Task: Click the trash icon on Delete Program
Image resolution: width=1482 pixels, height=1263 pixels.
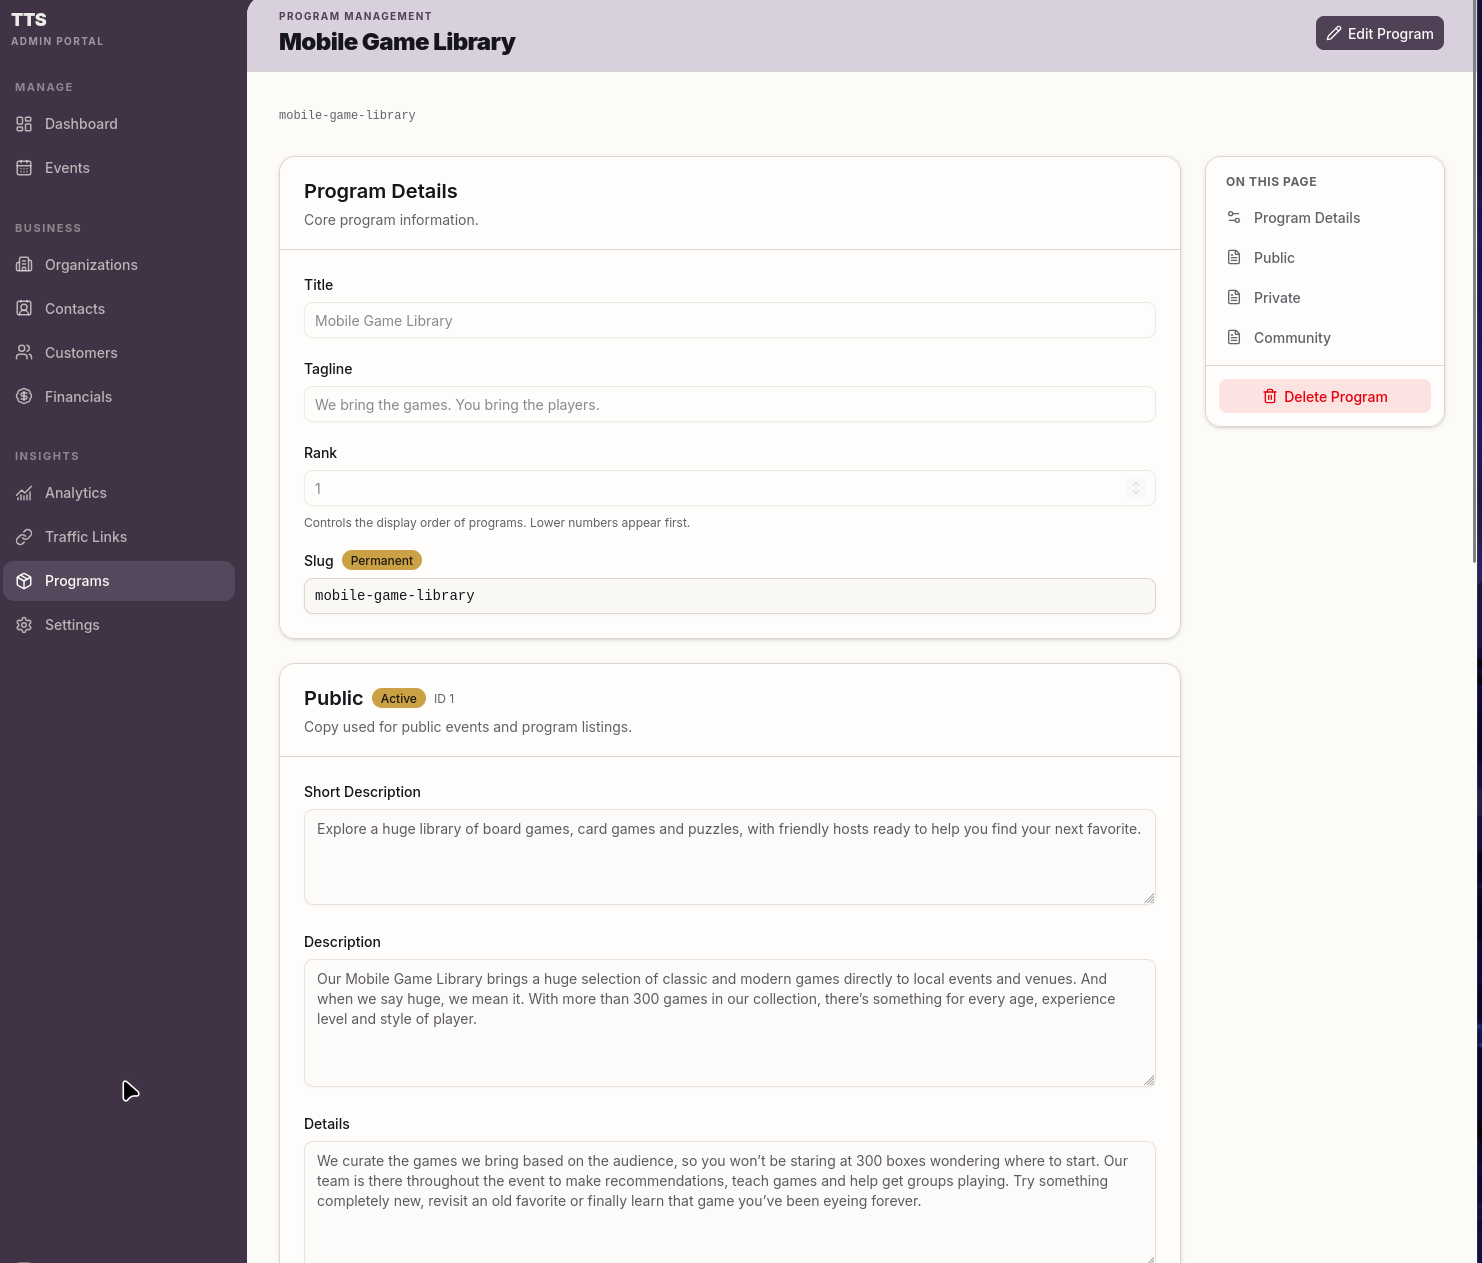Action: (1270, 397)
